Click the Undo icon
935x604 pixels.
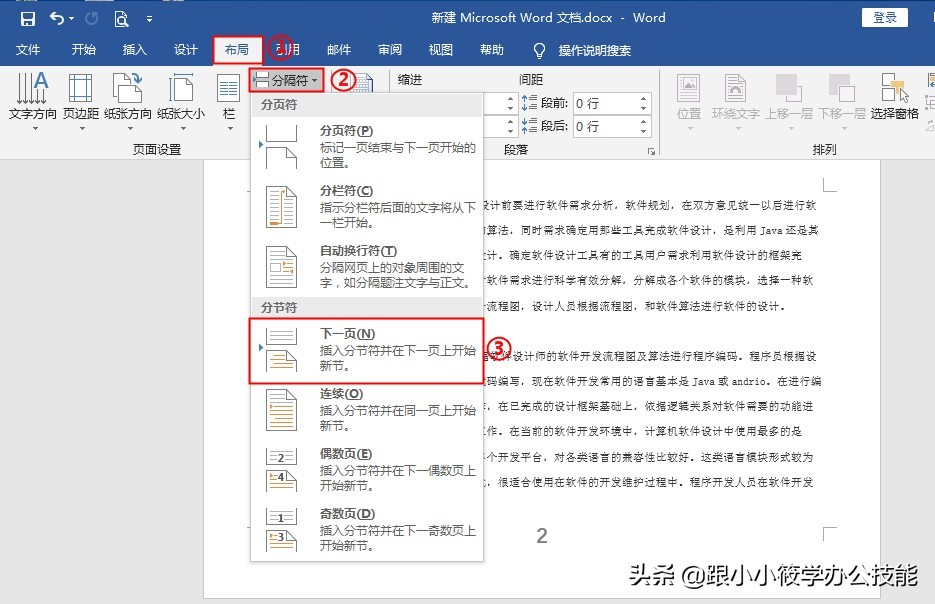55,17
